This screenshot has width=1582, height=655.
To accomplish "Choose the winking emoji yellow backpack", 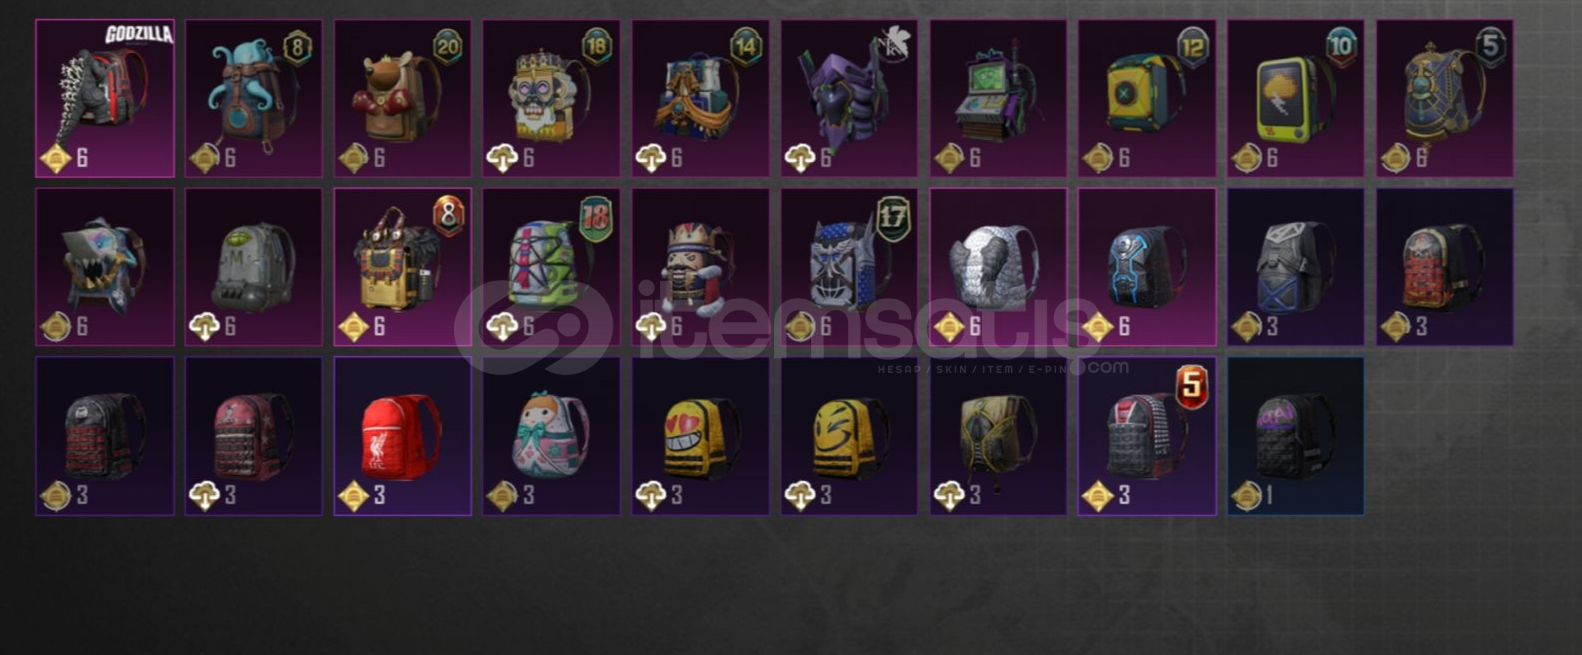I will coord(849,436).
